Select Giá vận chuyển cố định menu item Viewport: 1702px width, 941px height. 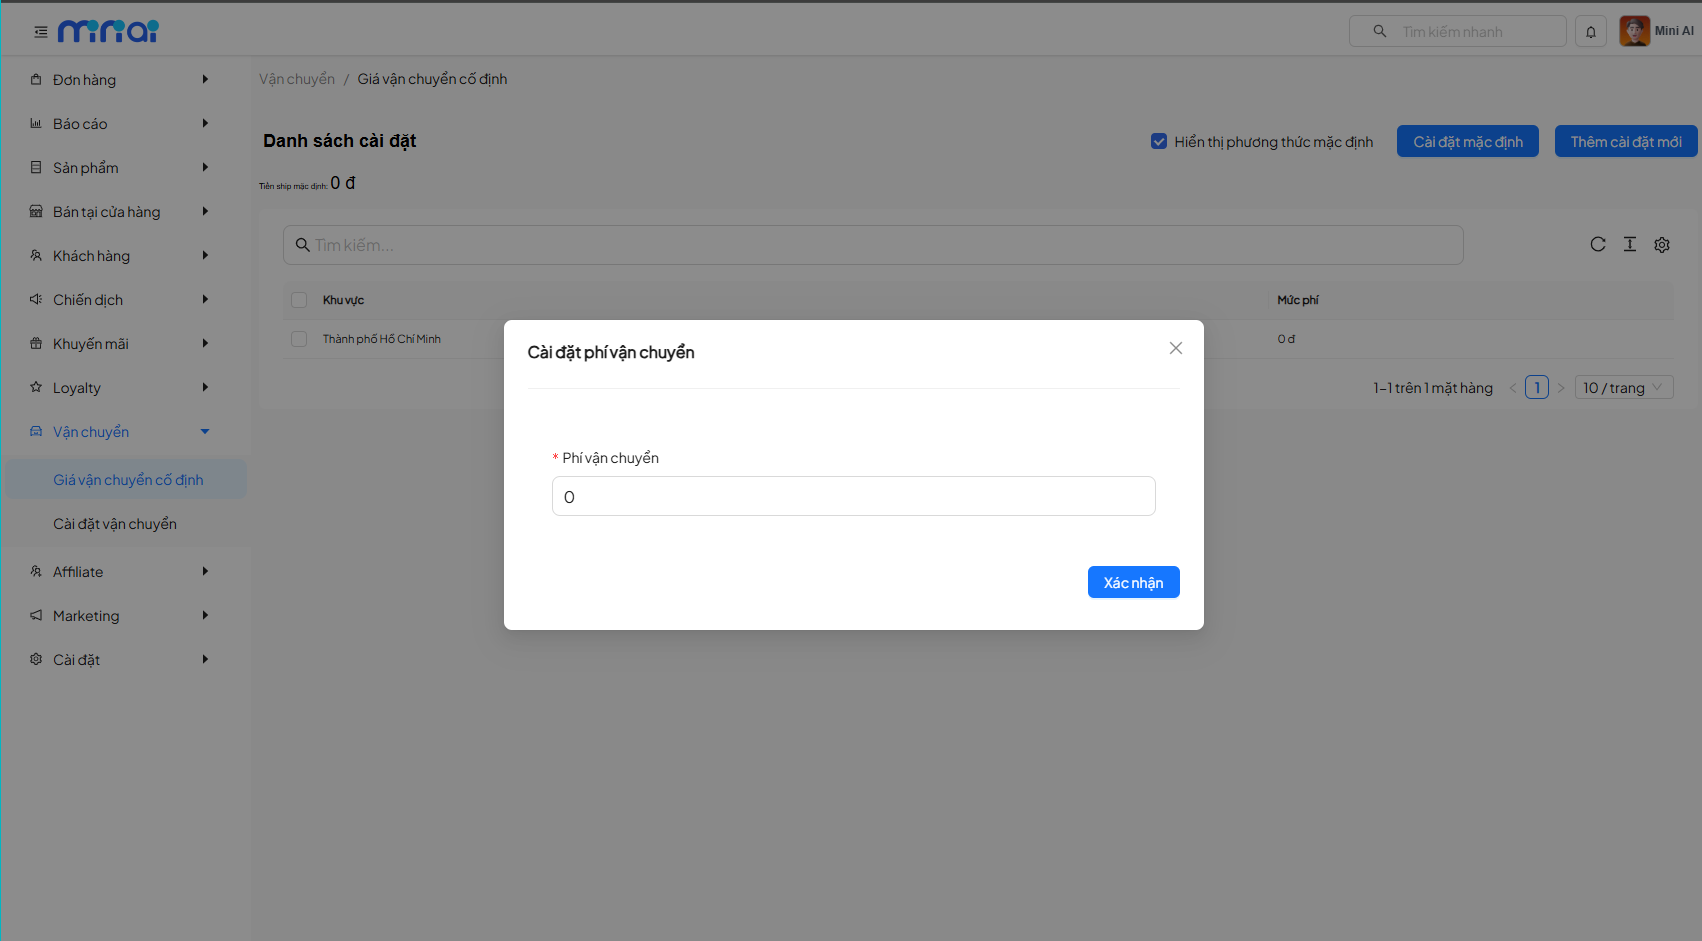(128, 480)
